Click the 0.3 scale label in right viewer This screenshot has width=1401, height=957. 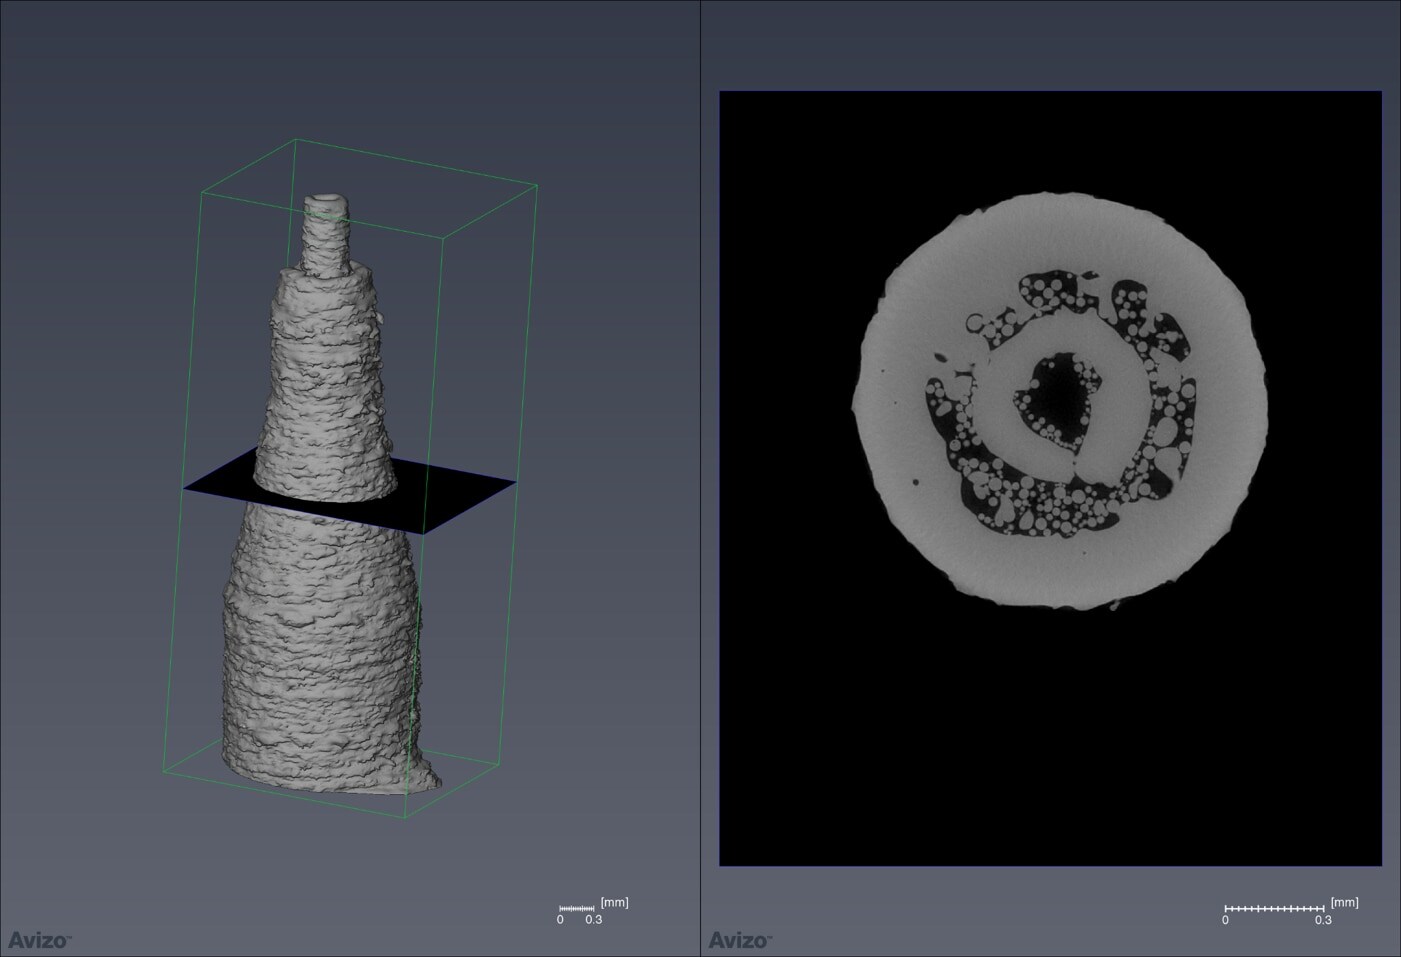click(x=1323, y=920)
